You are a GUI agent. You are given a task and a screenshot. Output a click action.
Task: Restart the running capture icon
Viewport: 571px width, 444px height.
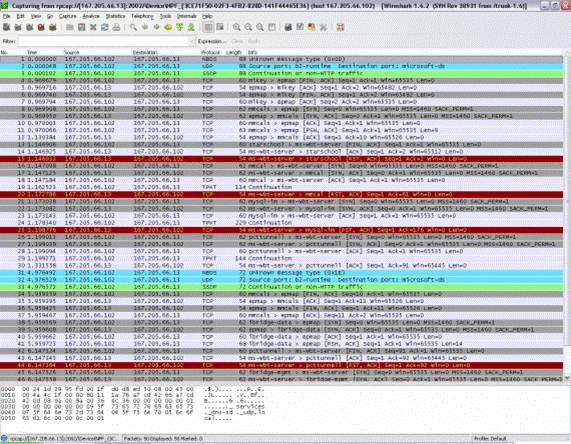(53, 27)
